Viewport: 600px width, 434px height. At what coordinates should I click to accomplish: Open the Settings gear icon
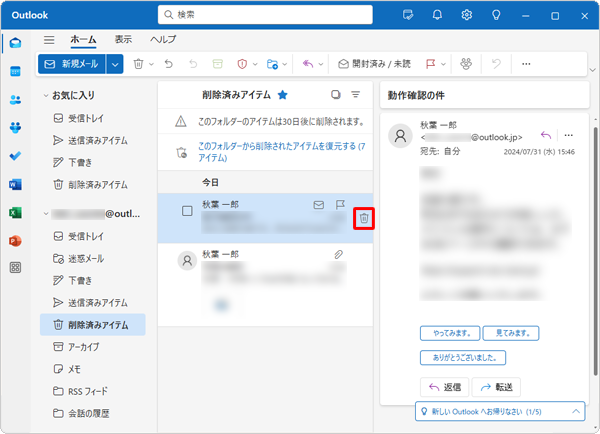click(466, 15)
